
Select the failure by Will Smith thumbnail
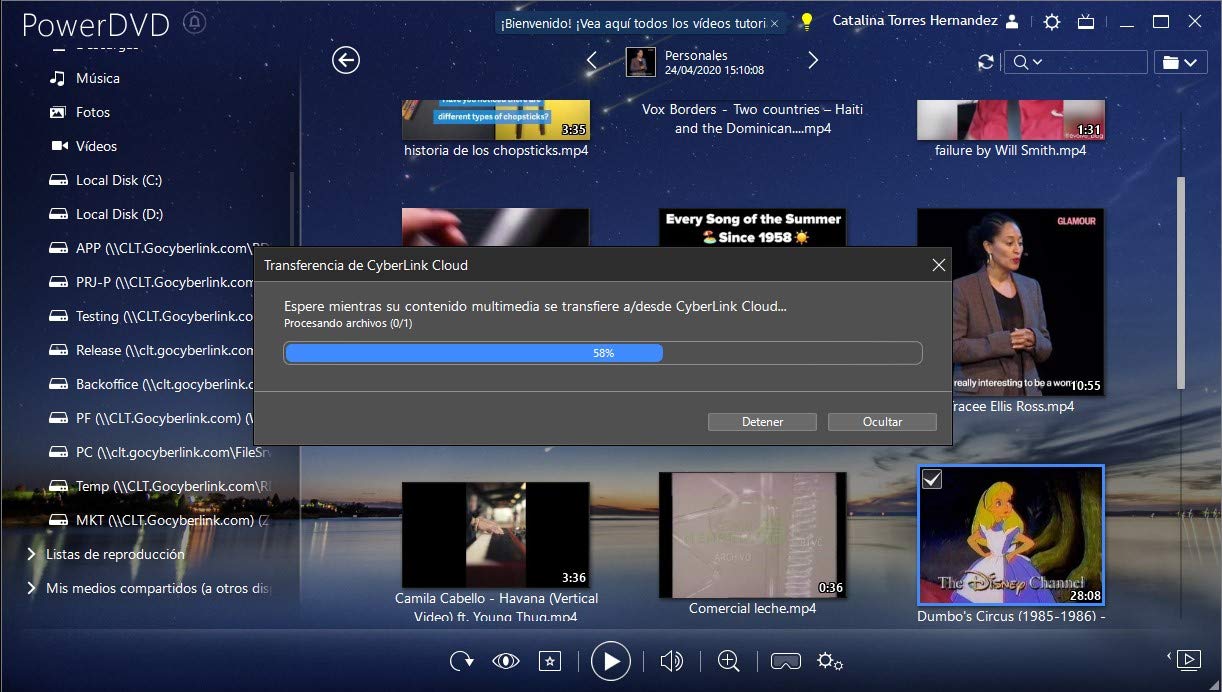coord(1011,119)
